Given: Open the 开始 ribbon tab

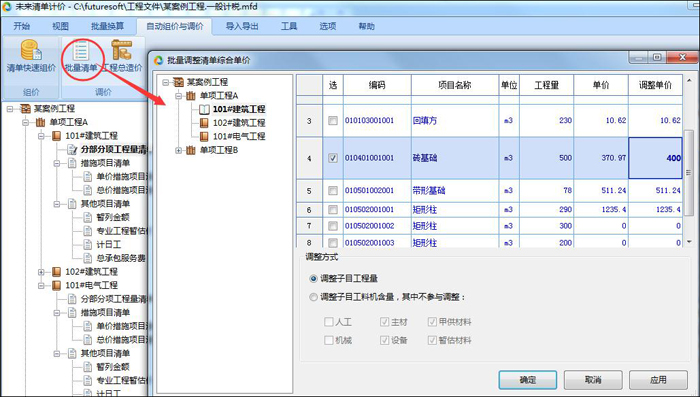Looking at the screenshot, I should pyautogui.click(x=21, y=26).
